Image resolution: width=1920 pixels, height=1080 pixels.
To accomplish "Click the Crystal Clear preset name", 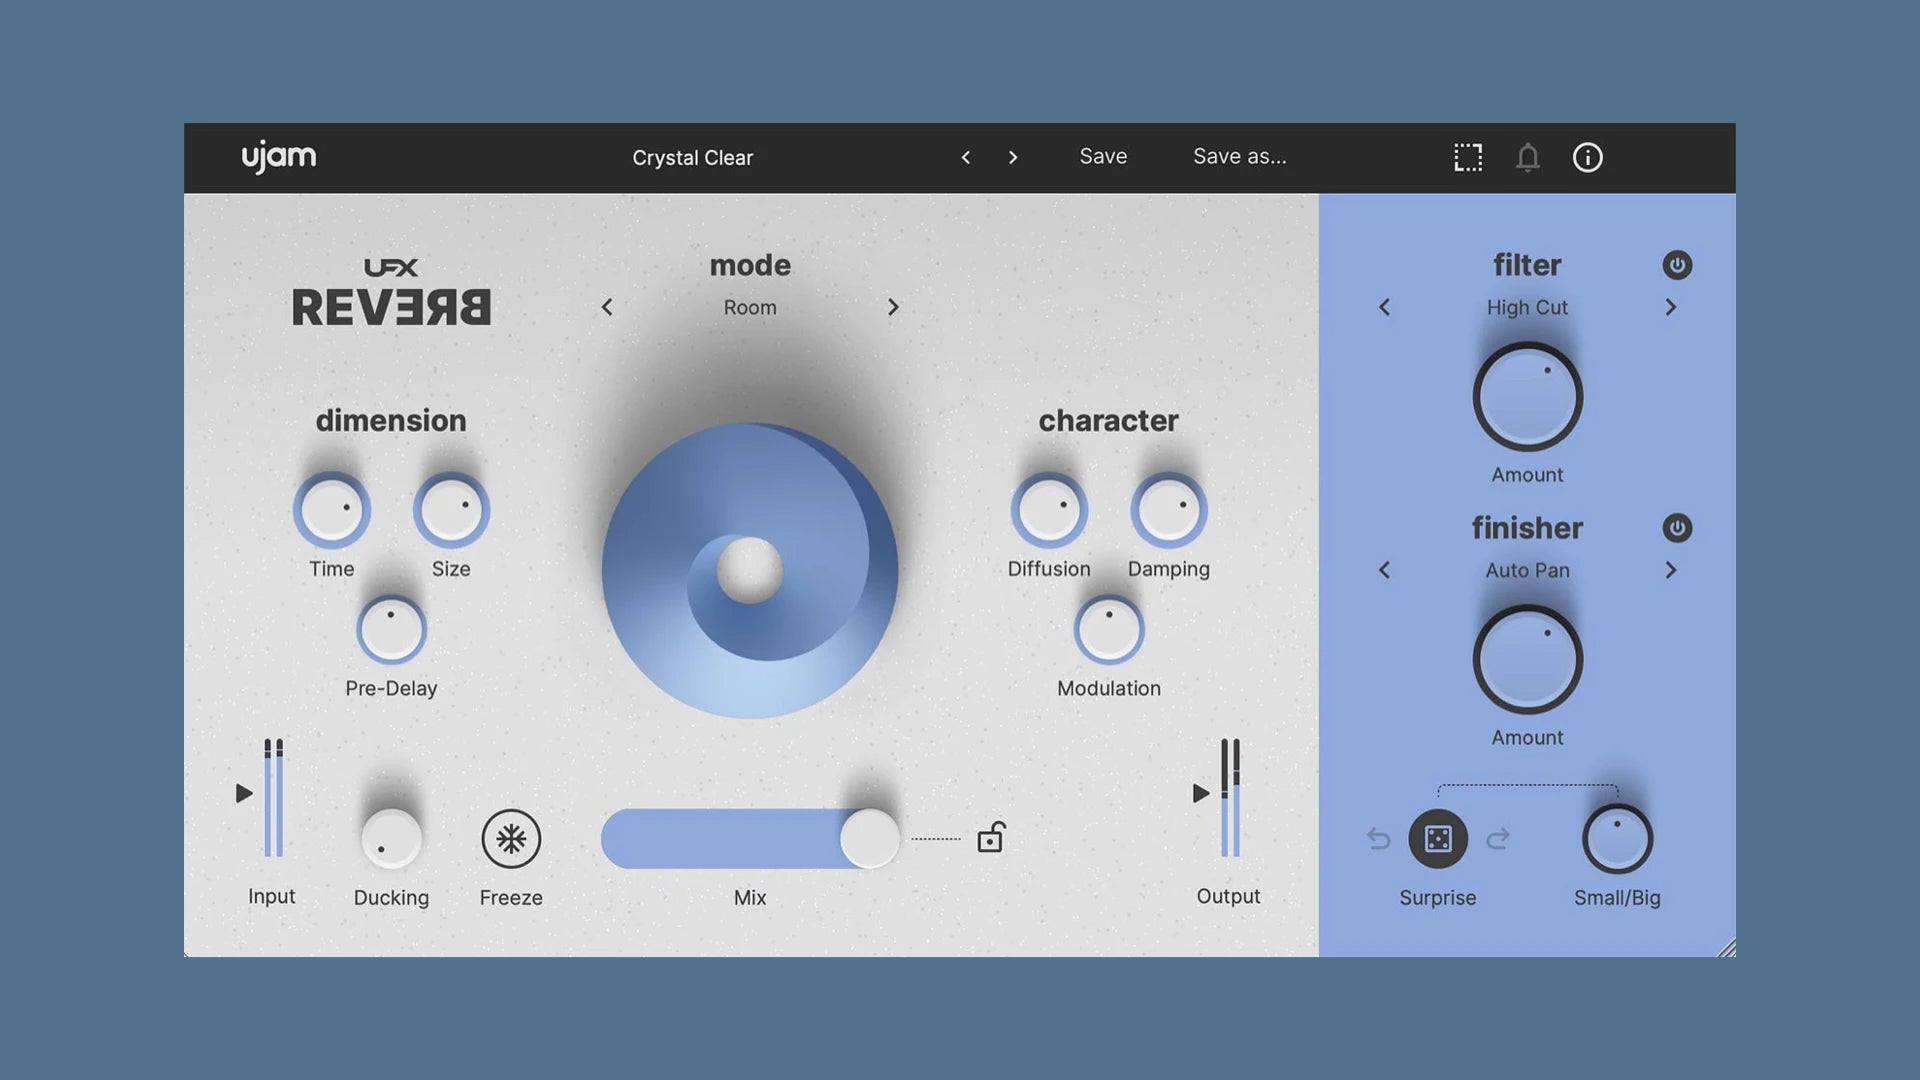I will click(692, 157).
